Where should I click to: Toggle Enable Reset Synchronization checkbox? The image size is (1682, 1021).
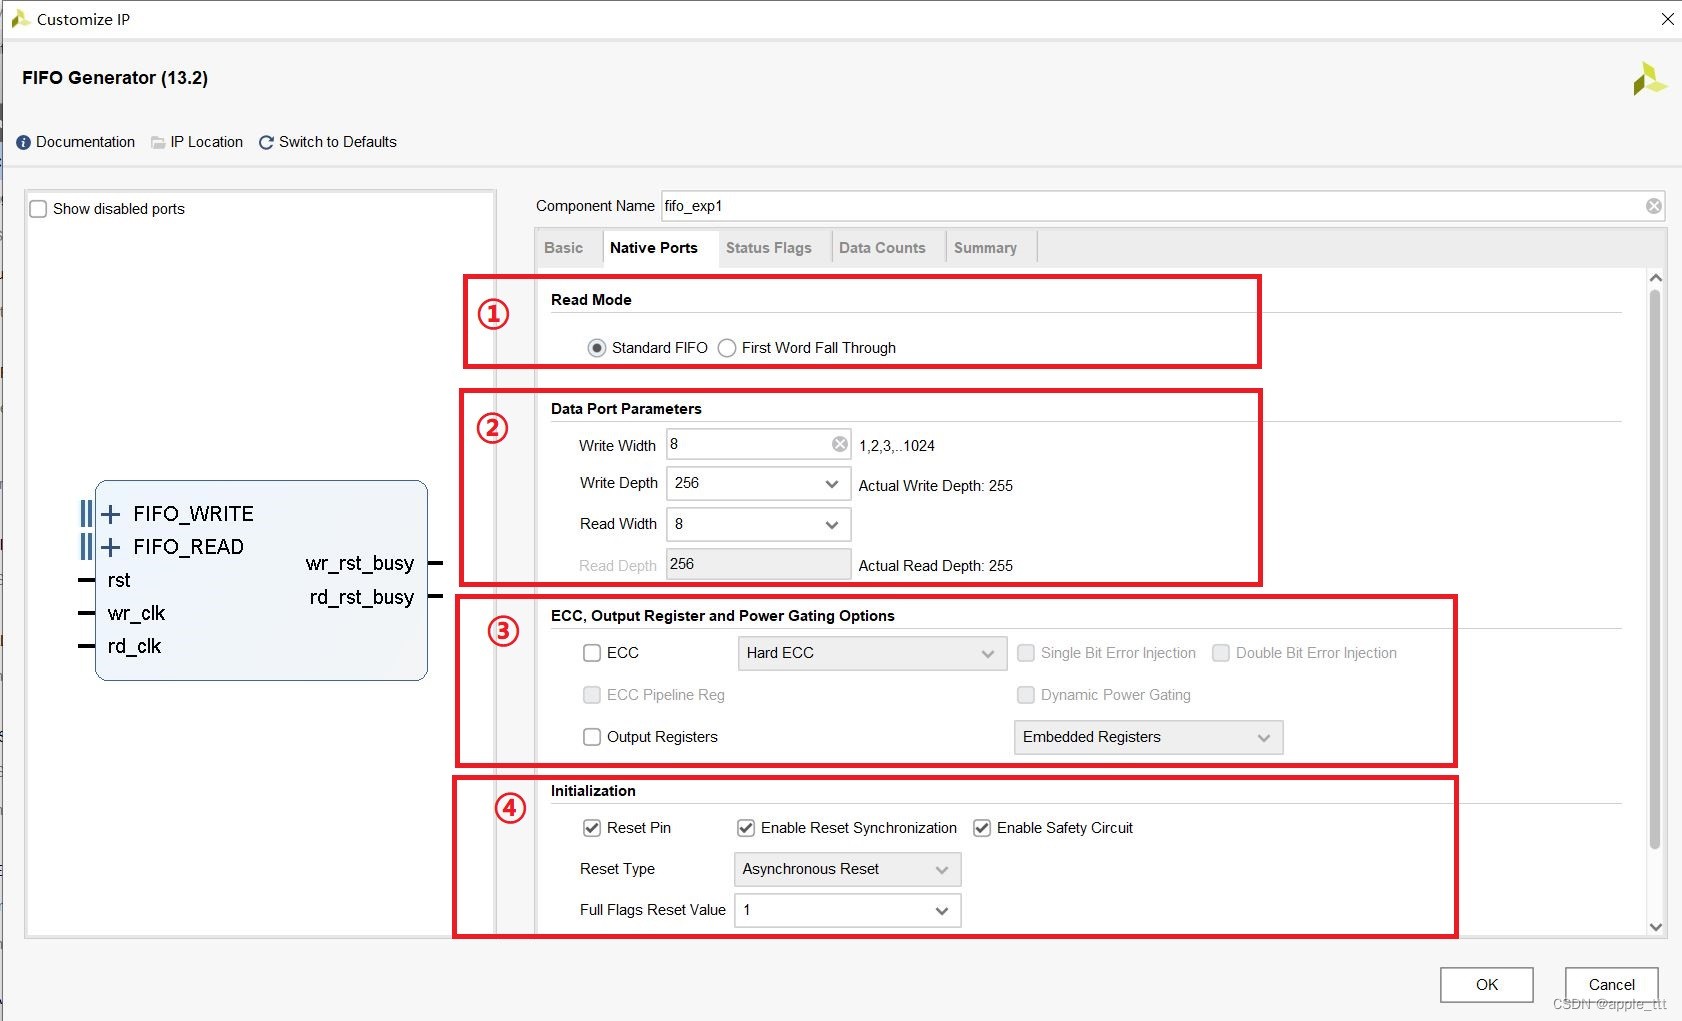tap(746, 828)
